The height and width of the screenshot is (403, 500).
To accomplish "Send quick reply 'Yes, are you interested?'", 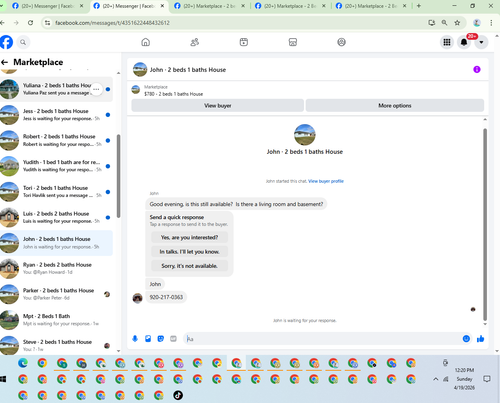I will click(189, 237).
